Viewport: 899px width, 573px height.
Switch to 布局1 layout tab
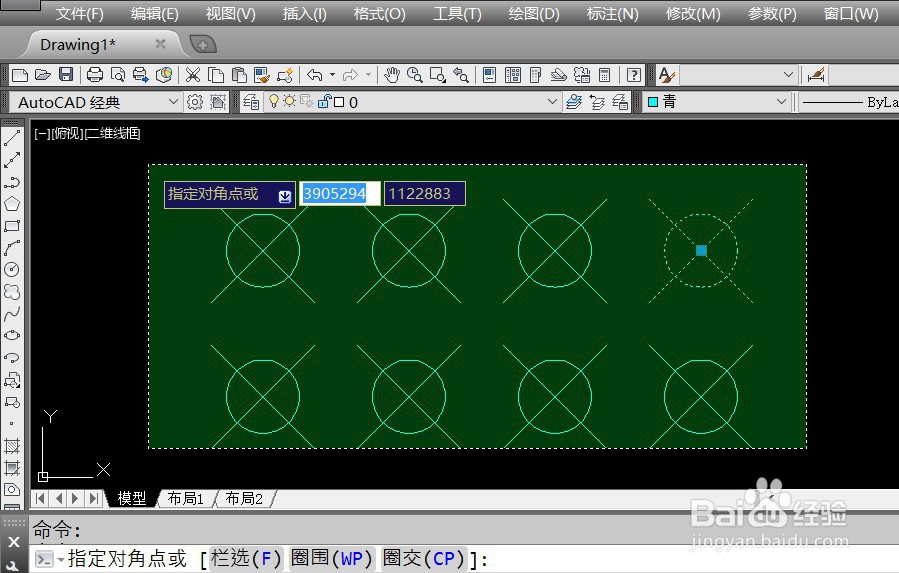186,498
